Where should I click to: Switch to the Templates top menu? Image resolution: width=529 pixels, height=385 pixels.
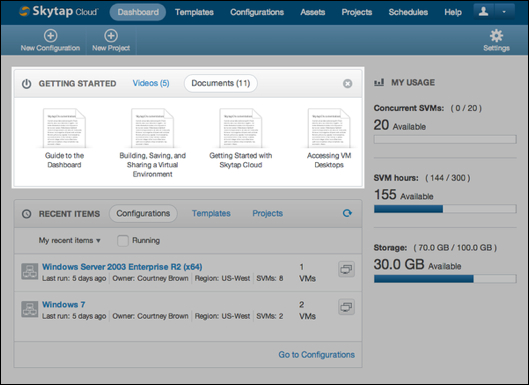[x=194, y=12]
